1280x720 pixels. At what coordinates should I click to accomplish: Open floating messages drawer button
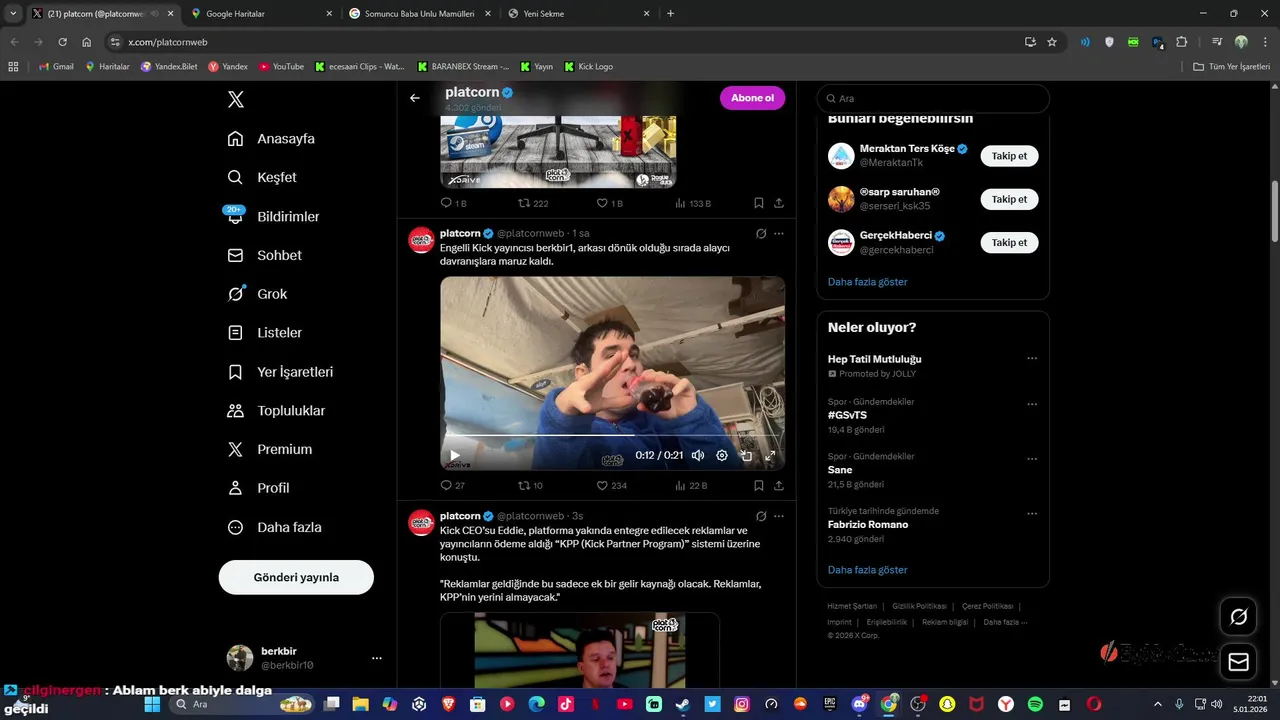(1238, 662)
